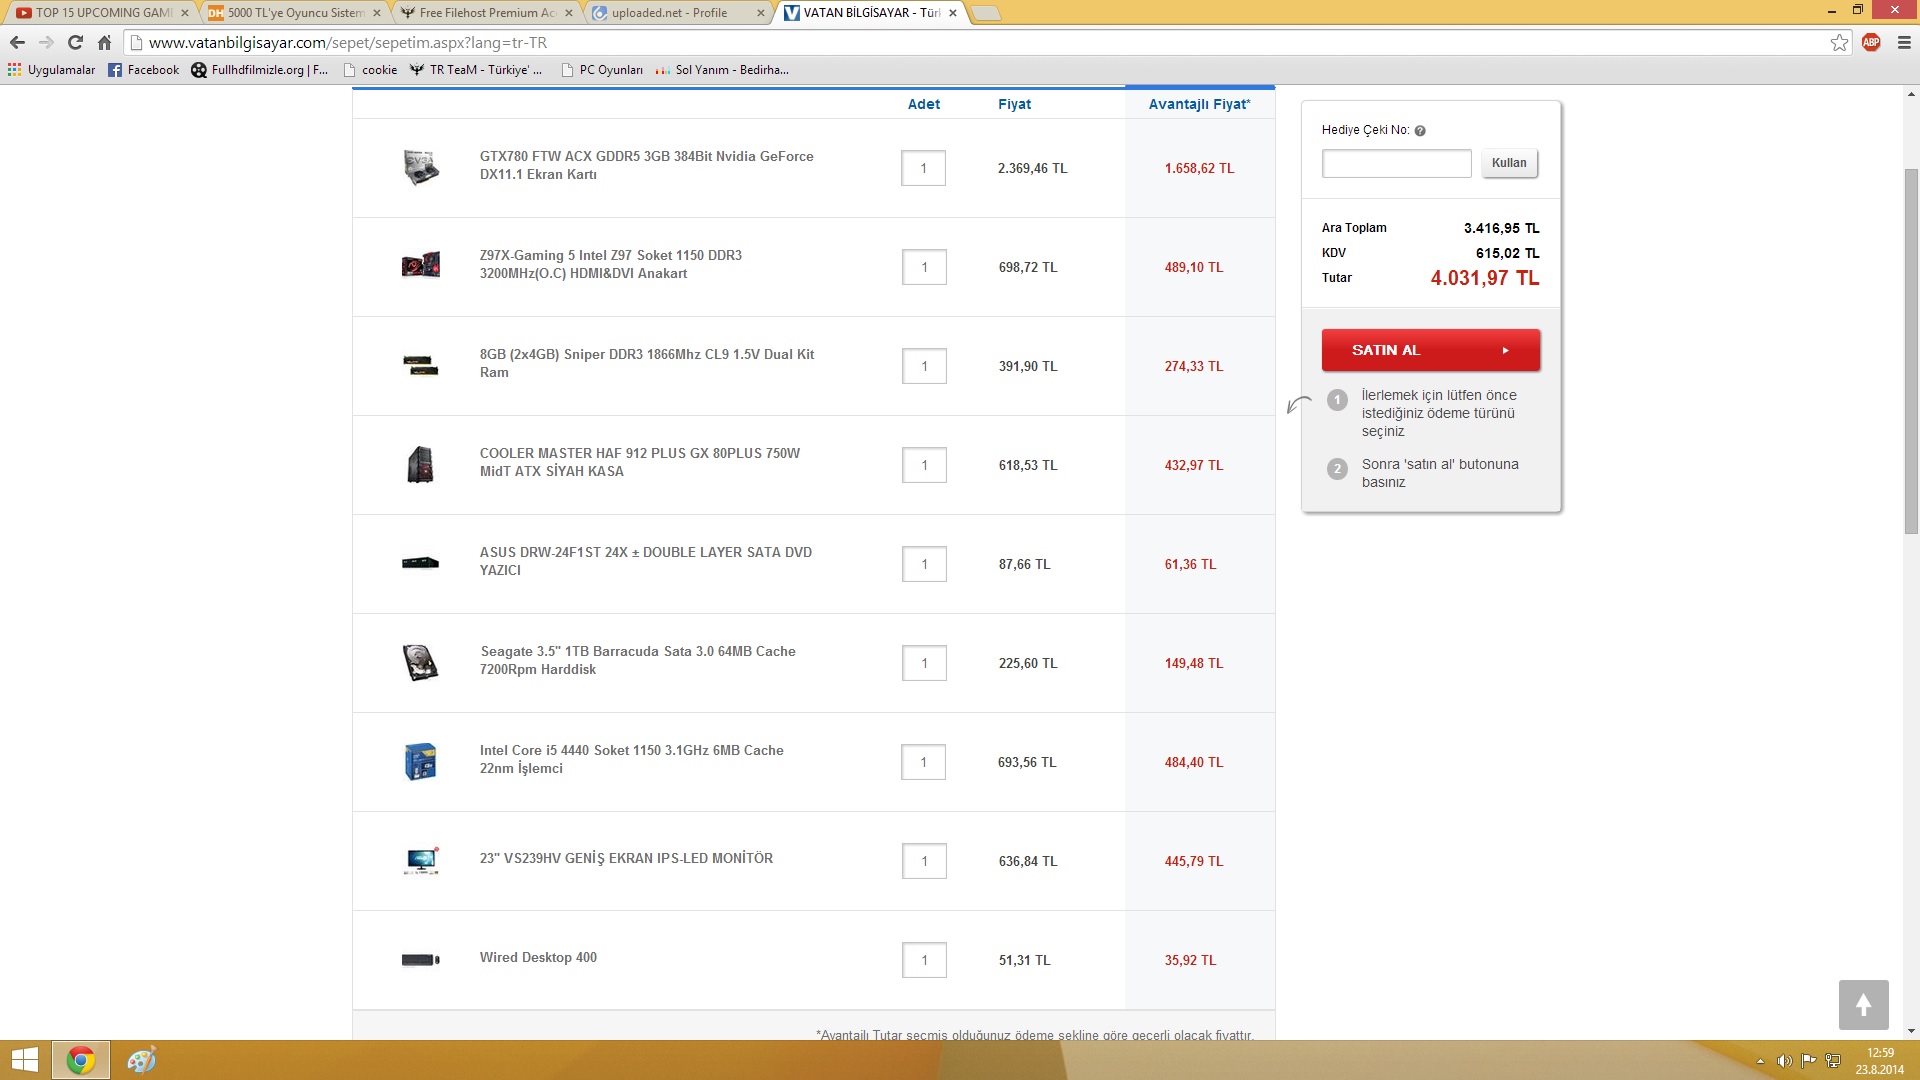Click the AdBlock Plus extension icon
Viewport: 1920px width, 1080px height.
coord(1871,42)
